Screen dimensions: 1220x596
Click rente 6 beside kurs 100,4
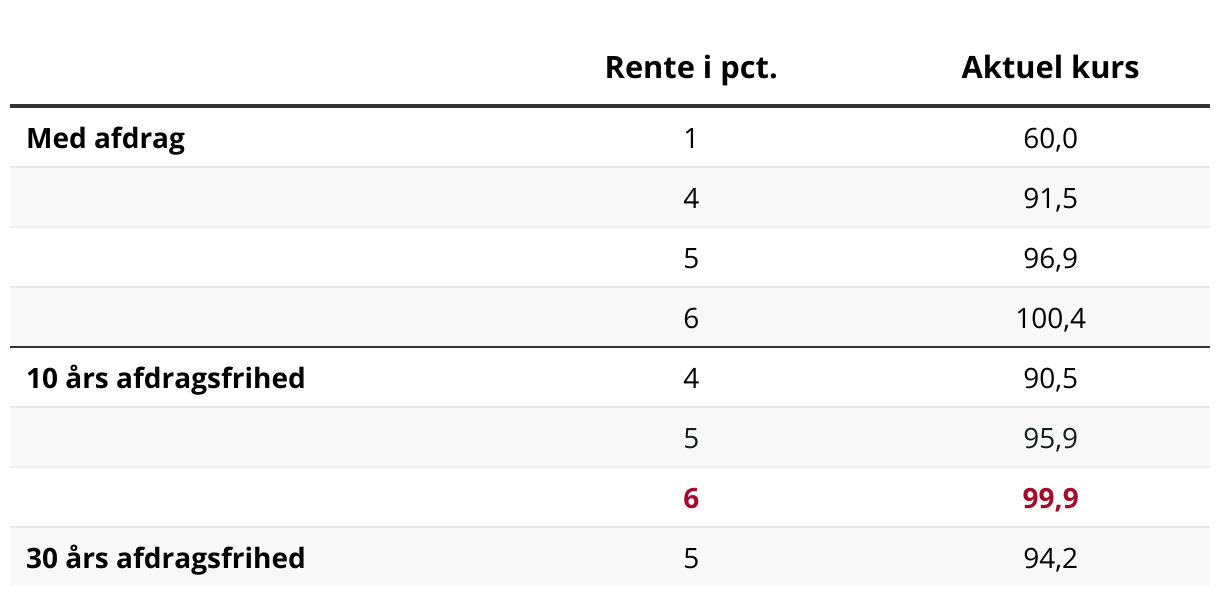click(691, 318)
